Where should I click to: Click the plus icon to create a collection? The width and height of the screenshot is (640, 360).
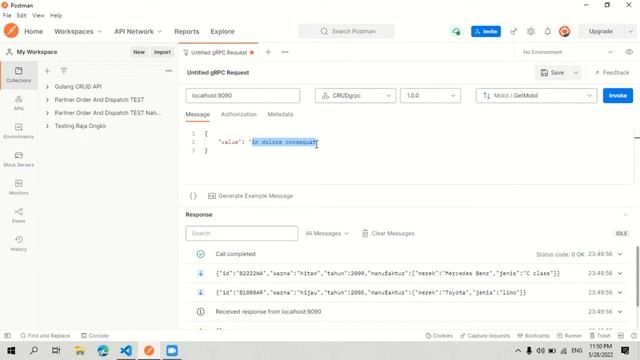coord(47,71)
